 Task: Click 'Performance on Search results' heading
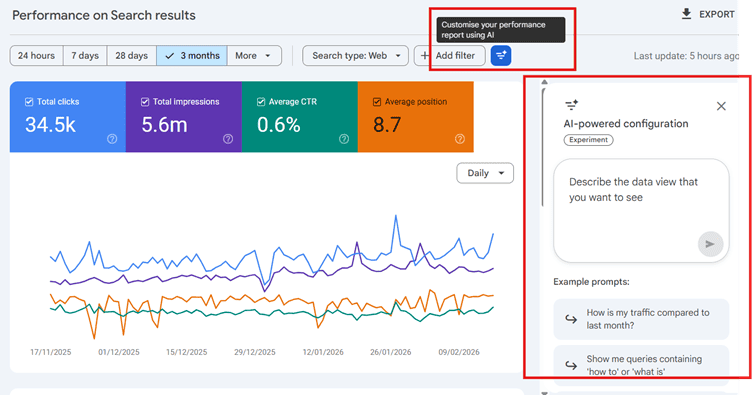[x=104, y=15]
